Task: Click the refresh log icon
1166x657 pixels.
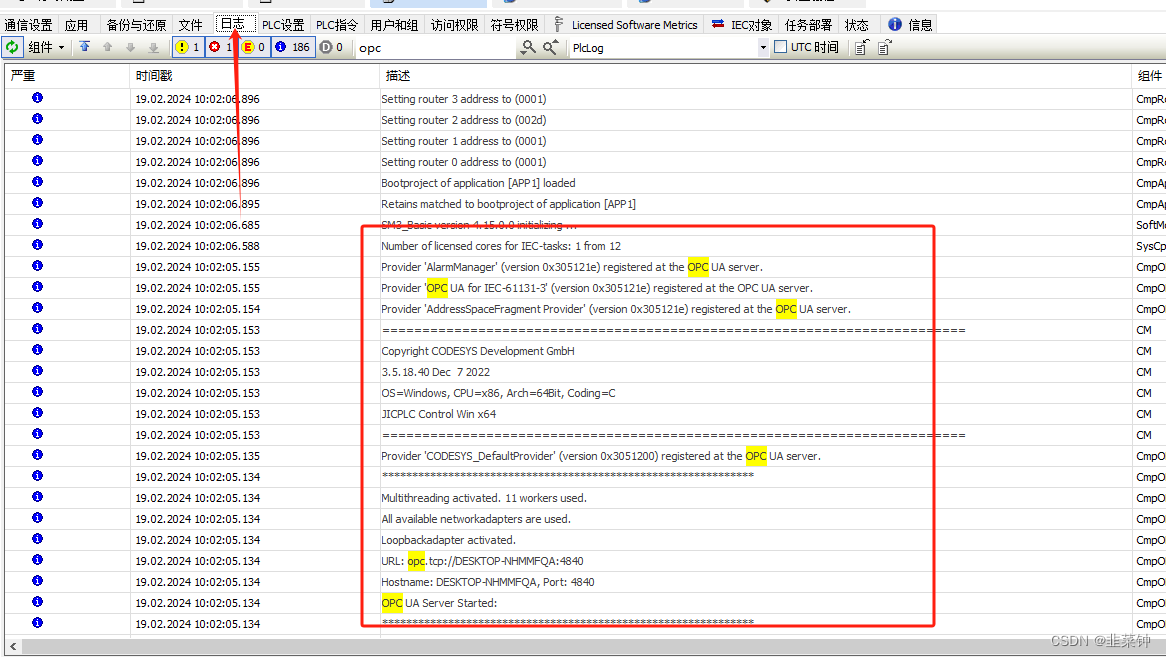Action: click(12, 47)
